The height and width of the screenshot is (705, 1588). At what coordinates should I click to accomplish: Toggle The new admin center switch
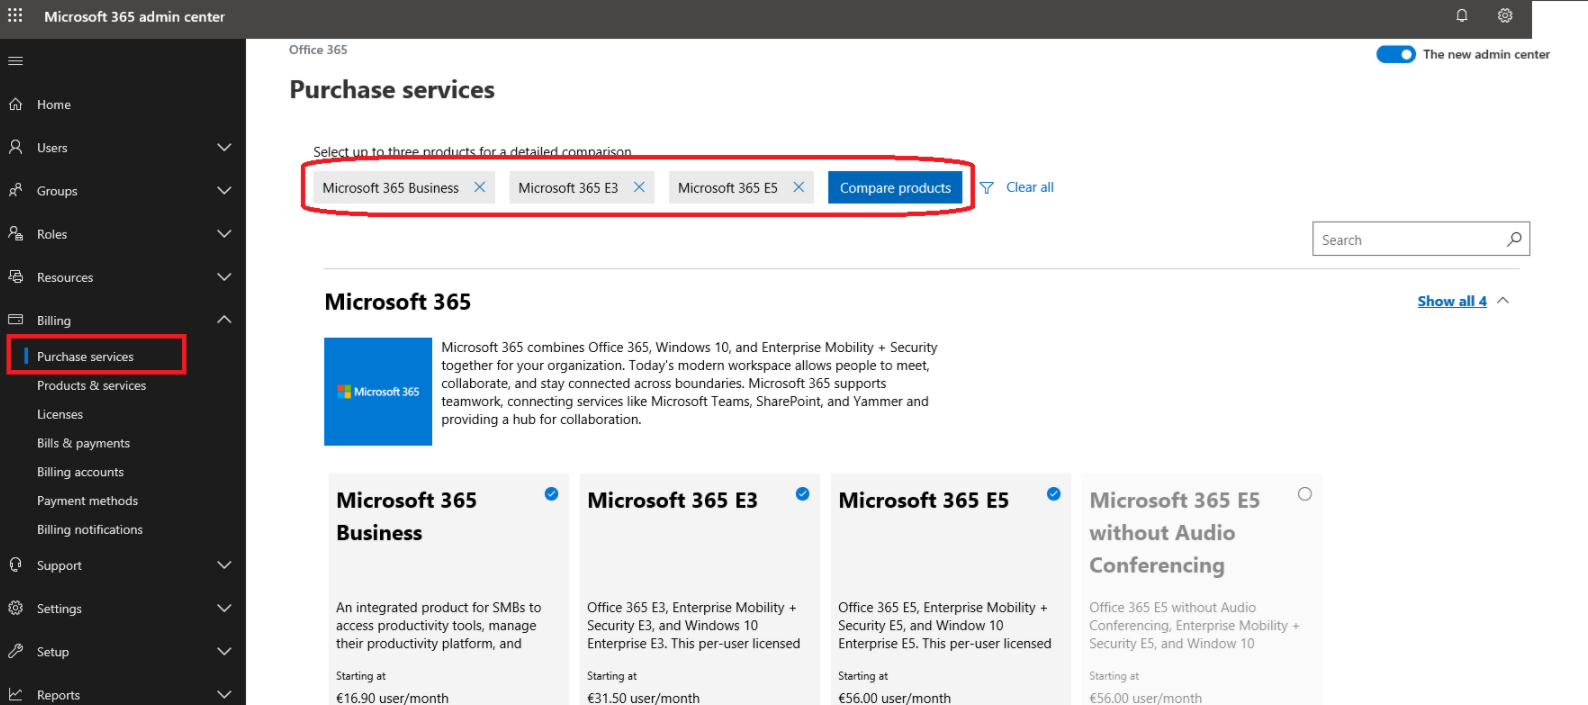(x=1395, y=54)
